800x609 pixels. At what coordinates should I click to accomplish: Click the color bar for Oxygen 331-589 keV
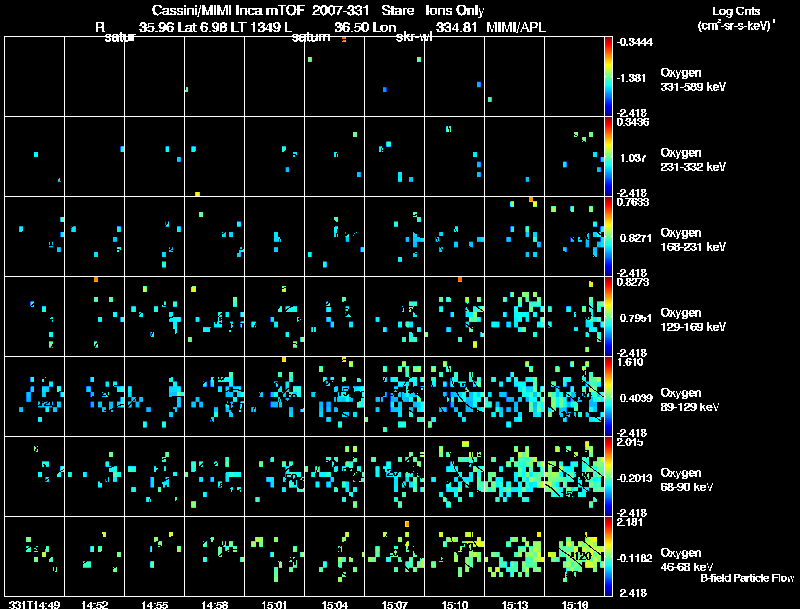[x=609, y=76]
